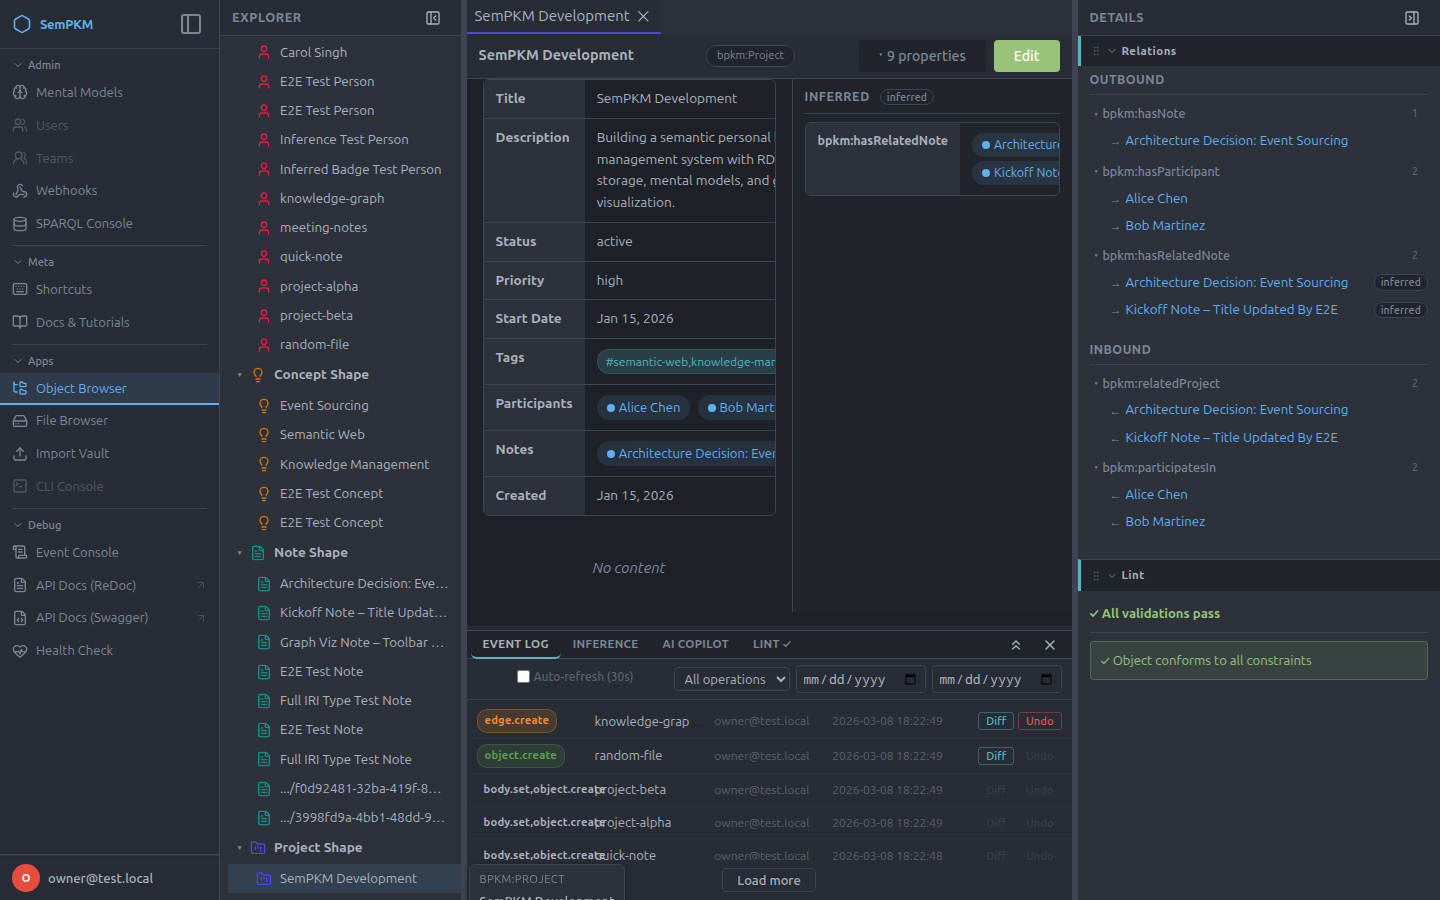The image size is (1440, 900).
Task: Open calendar picker for second date field
Action: tap(1047, 679)
